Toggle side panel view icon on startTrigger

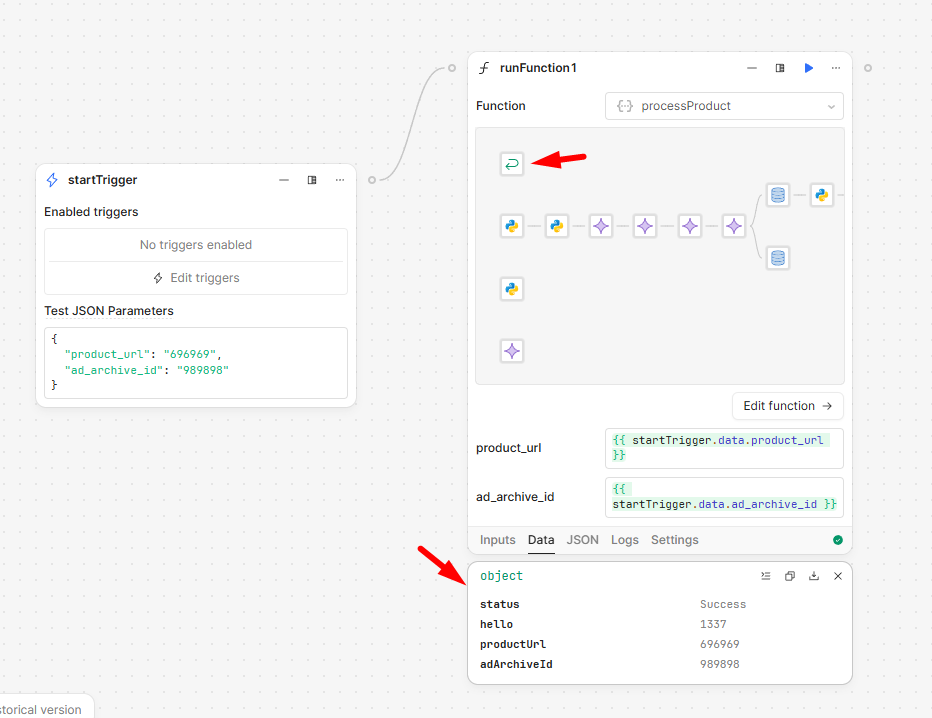pos(312,180)
